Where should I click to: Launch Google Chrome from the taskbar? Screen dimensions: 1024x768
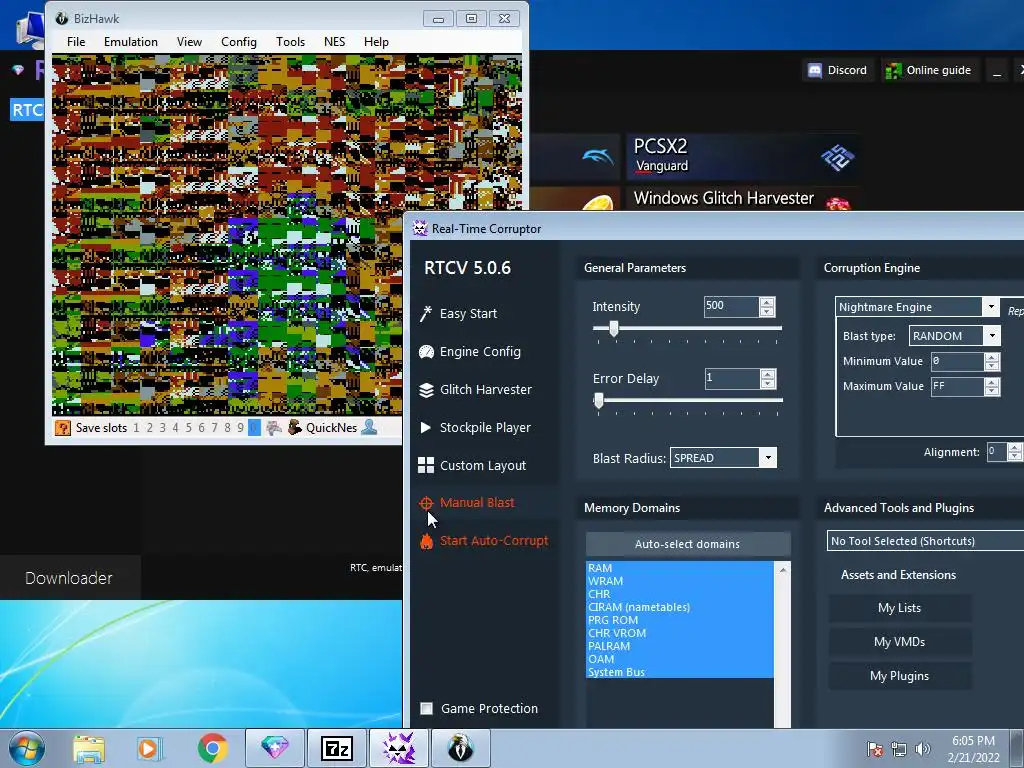pyautogui.click(x=212, y=748)
